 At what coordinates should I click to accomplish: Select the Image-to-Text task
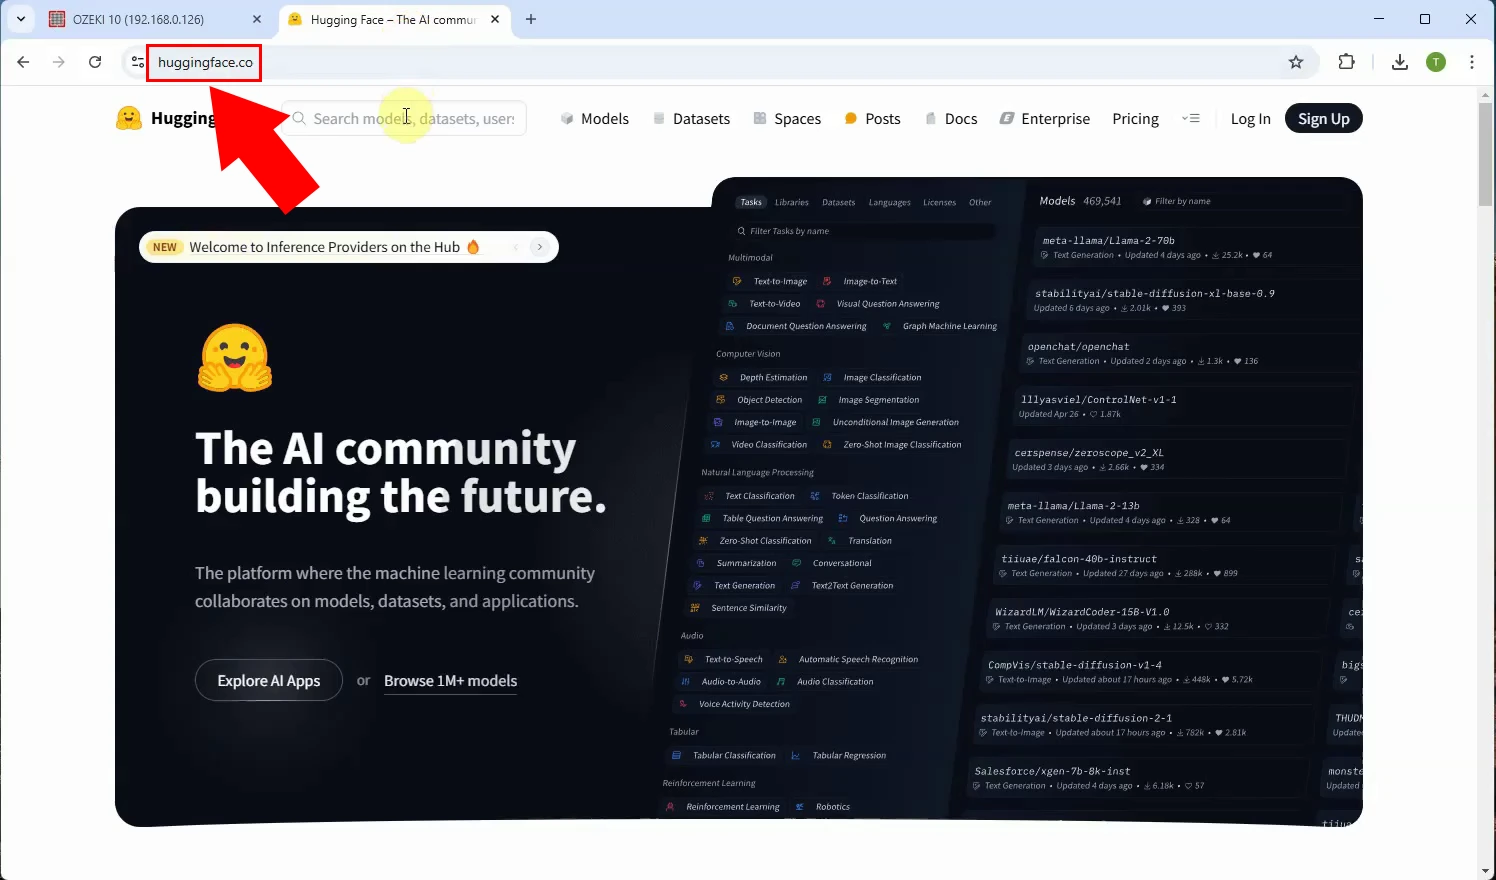860,281
